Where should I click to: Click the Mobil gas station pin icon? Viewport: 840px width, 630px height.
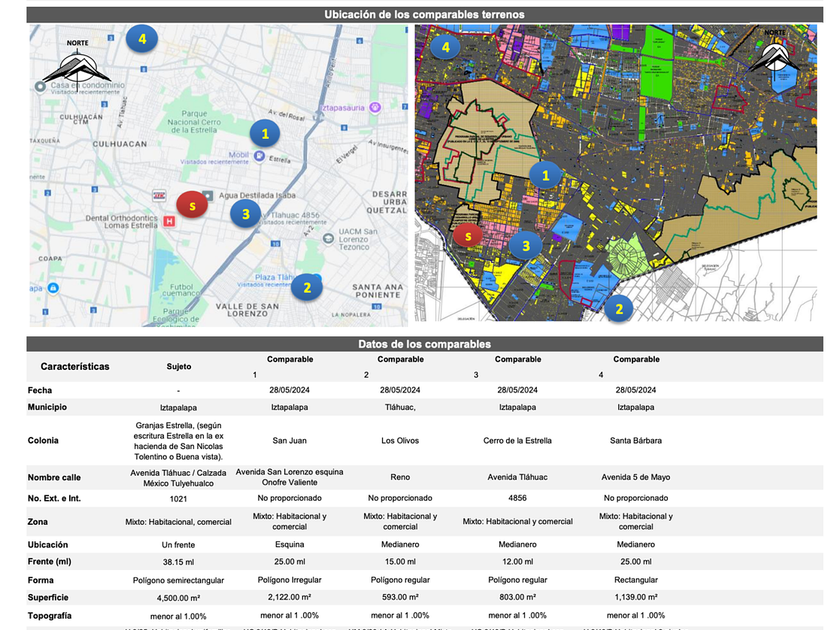[x=259, y=156]
